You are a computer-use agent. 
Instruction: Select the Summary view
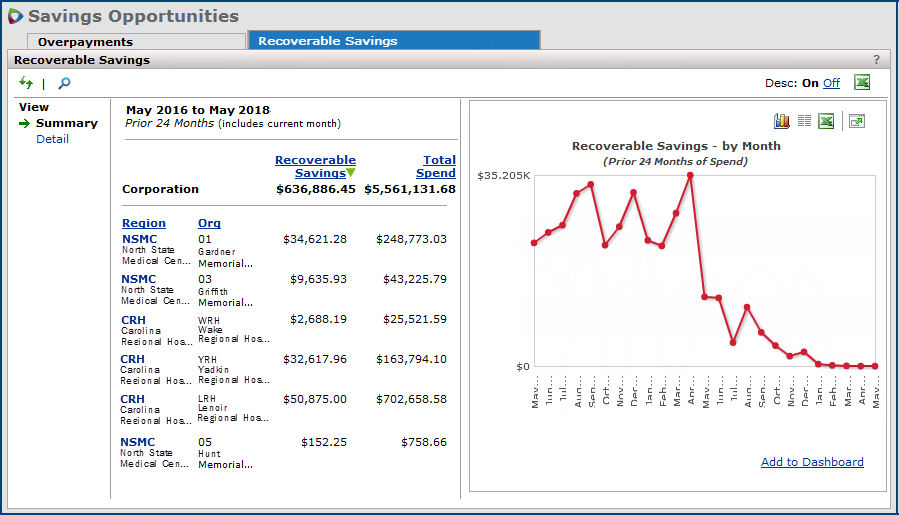tap(67, 123)
